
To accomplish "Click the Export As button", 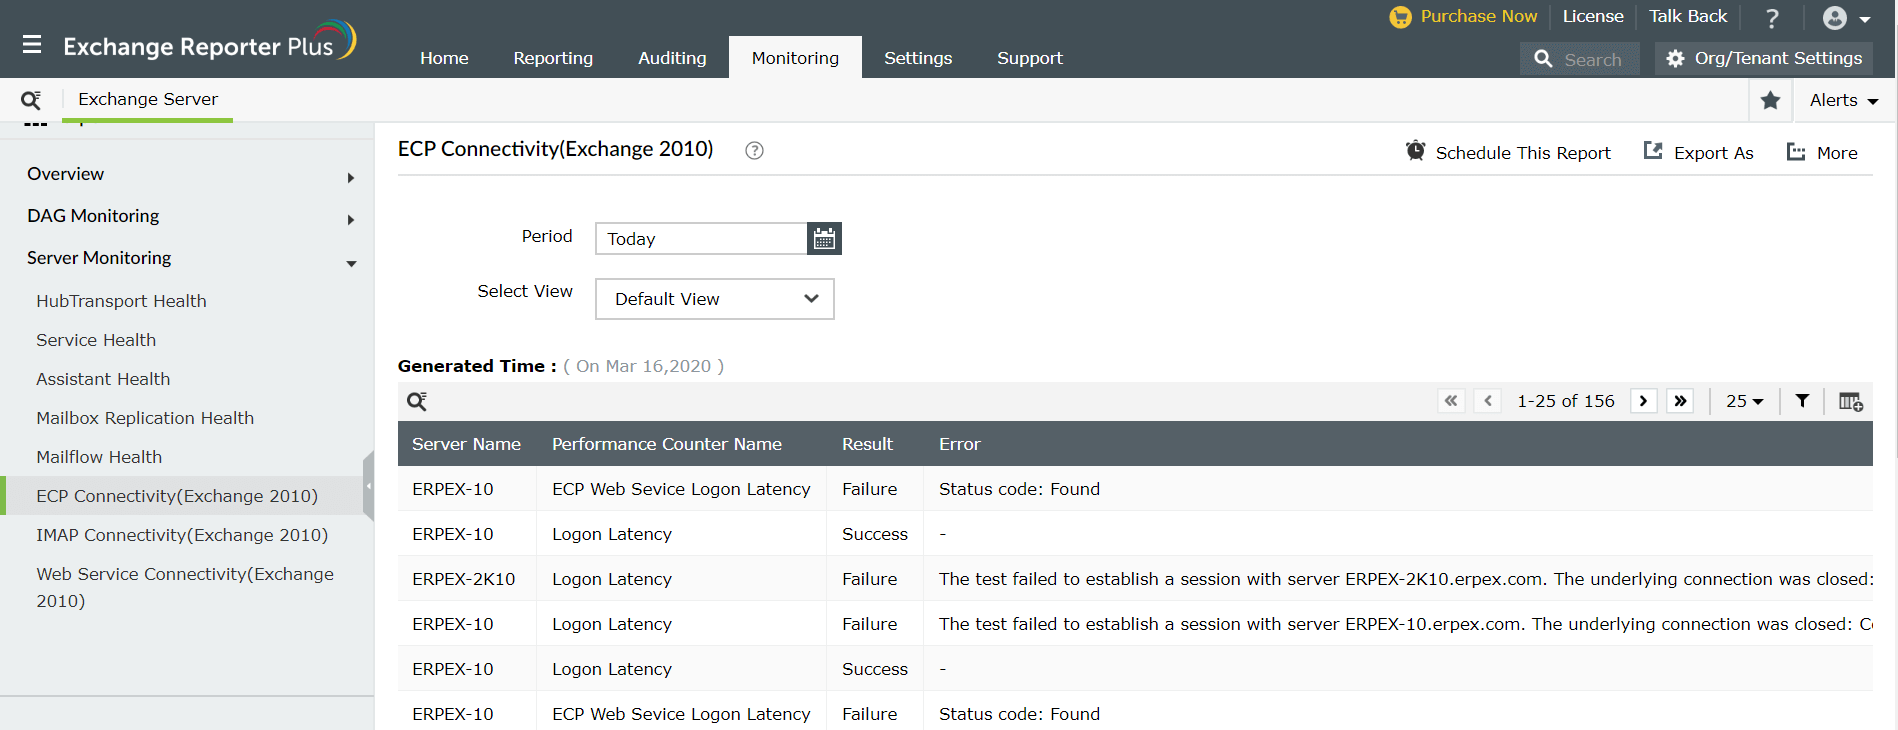I will point(1699,152).
